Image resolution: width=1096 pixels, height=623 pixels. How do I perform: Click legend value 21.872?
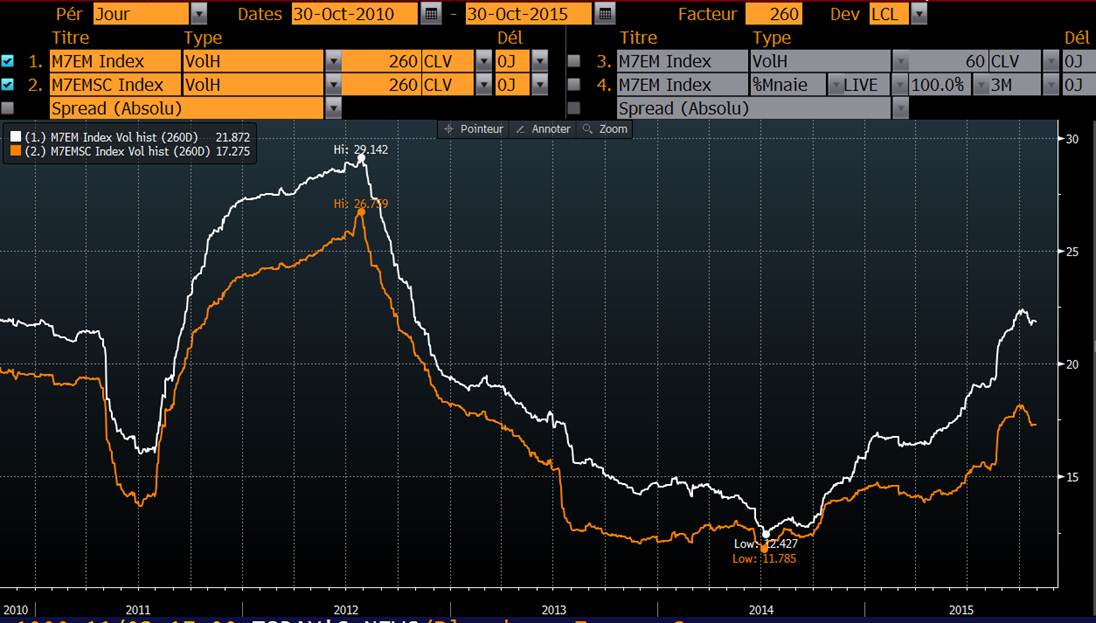[x=233, y=137]
